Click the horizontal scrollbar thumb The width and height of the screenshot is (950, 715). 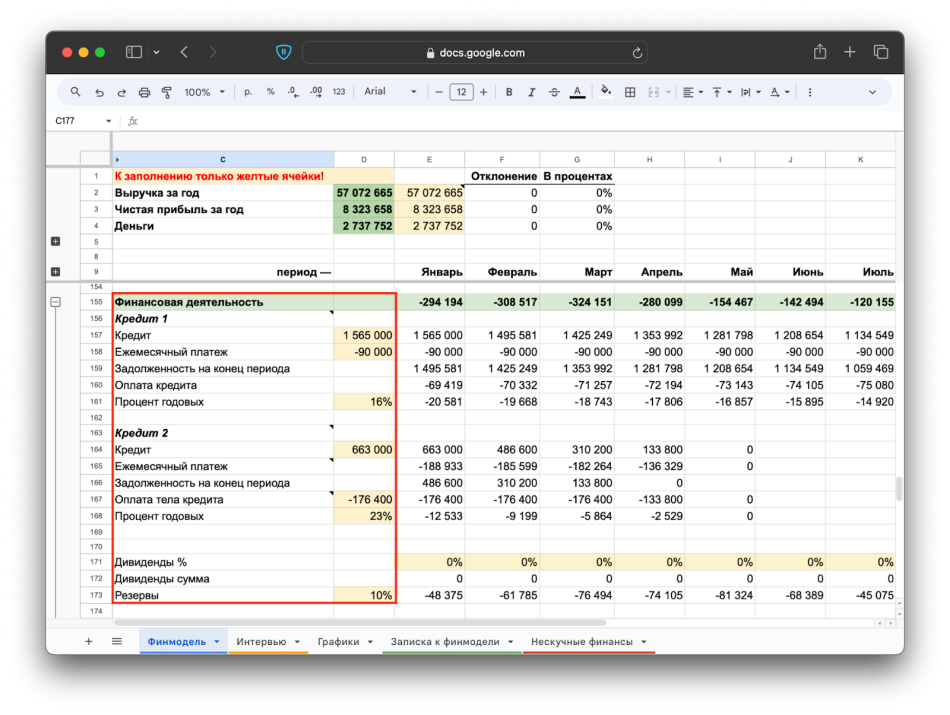coord(360,622)
